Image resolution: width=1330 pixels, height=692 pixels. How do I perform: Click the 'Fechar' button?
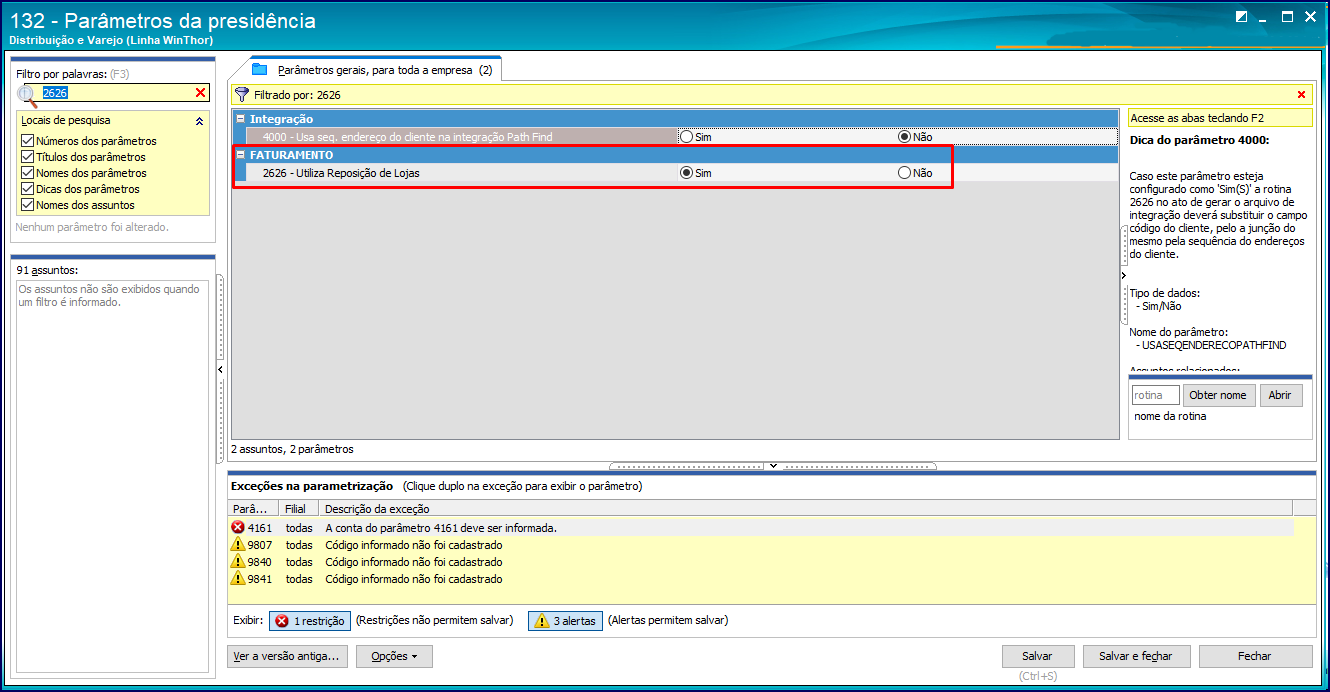(1255, 657)
